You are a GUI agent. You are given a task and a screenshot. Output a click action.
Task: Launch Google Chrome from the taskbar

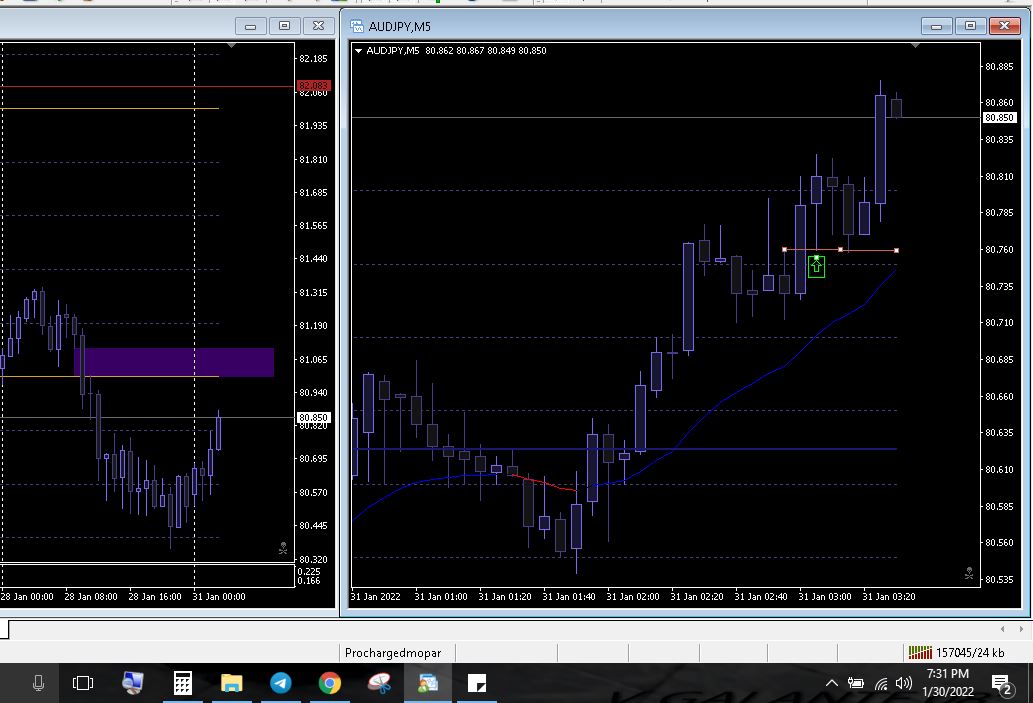(x=329, y=683)
